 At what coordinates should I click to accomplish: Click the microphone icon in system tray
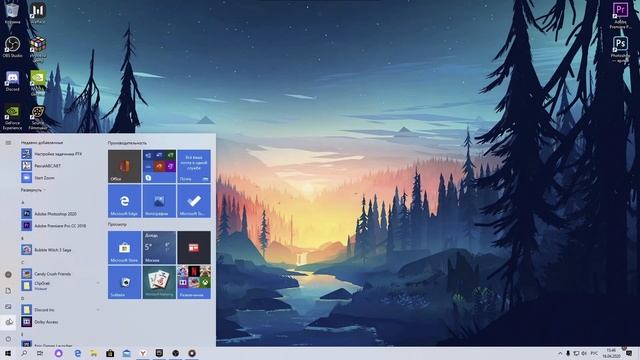click(568, 353)
